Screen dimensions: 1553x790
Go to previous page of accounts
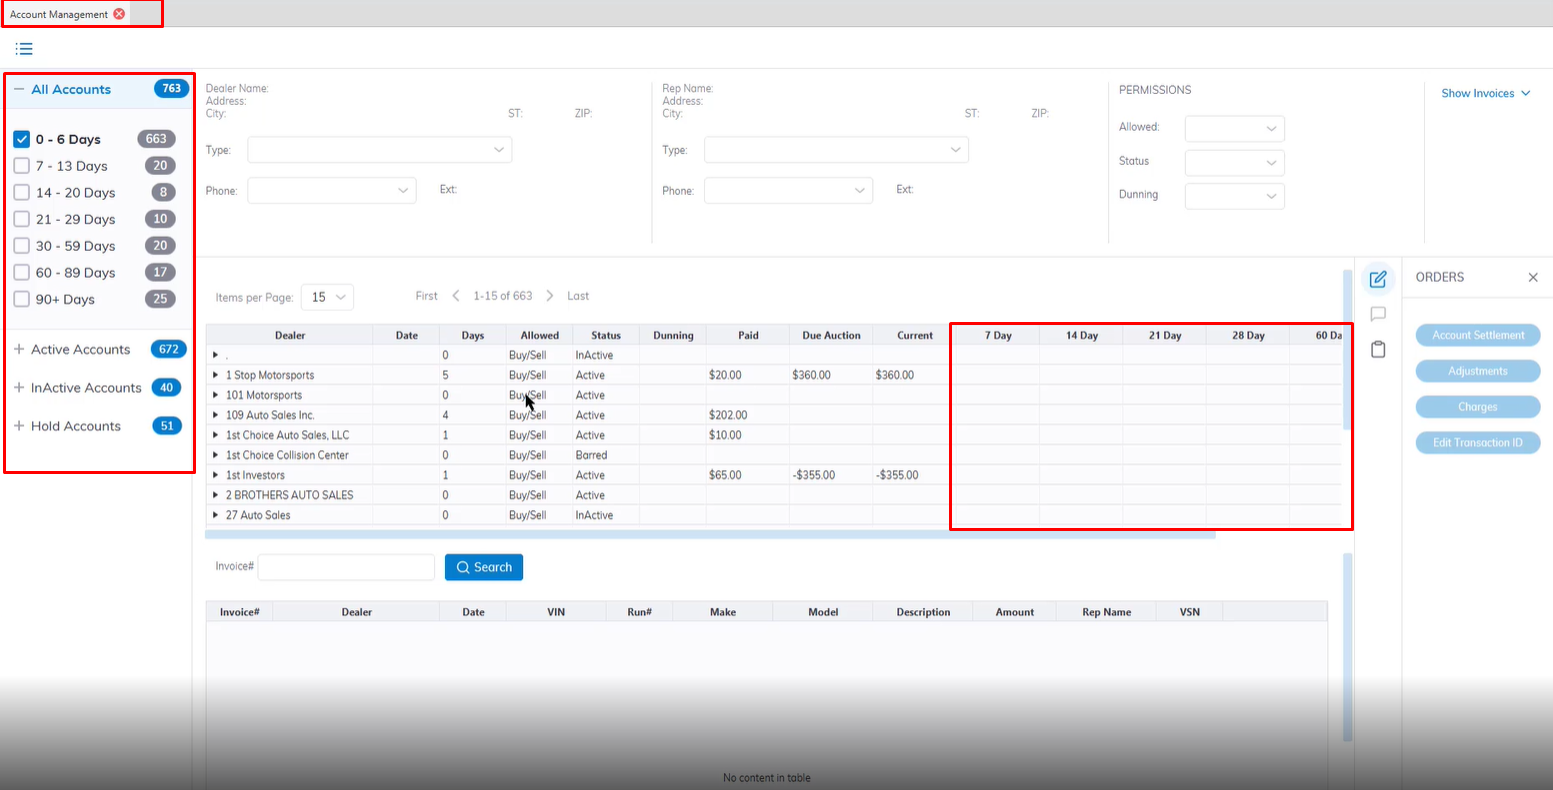[x=456, y=296]
